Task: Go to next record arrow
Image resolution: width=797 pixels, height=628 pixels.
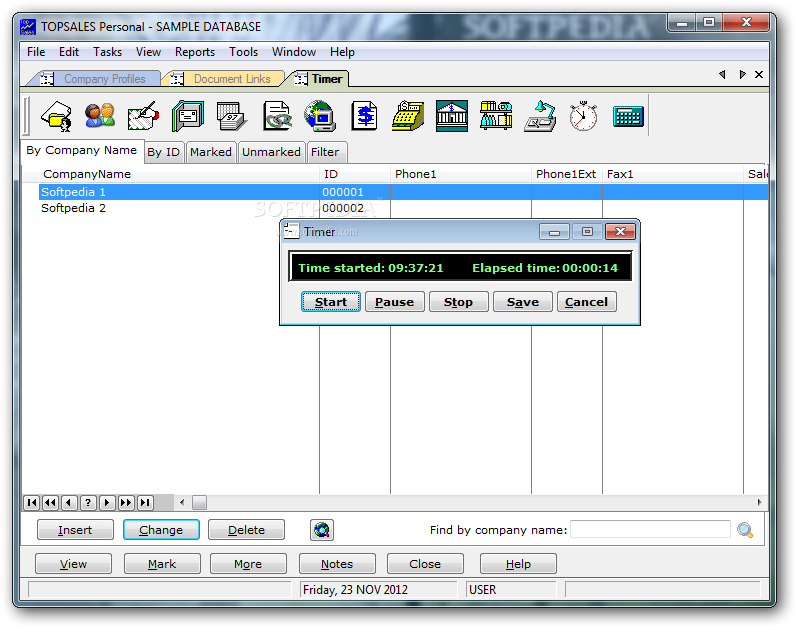Action: (107, 503)
